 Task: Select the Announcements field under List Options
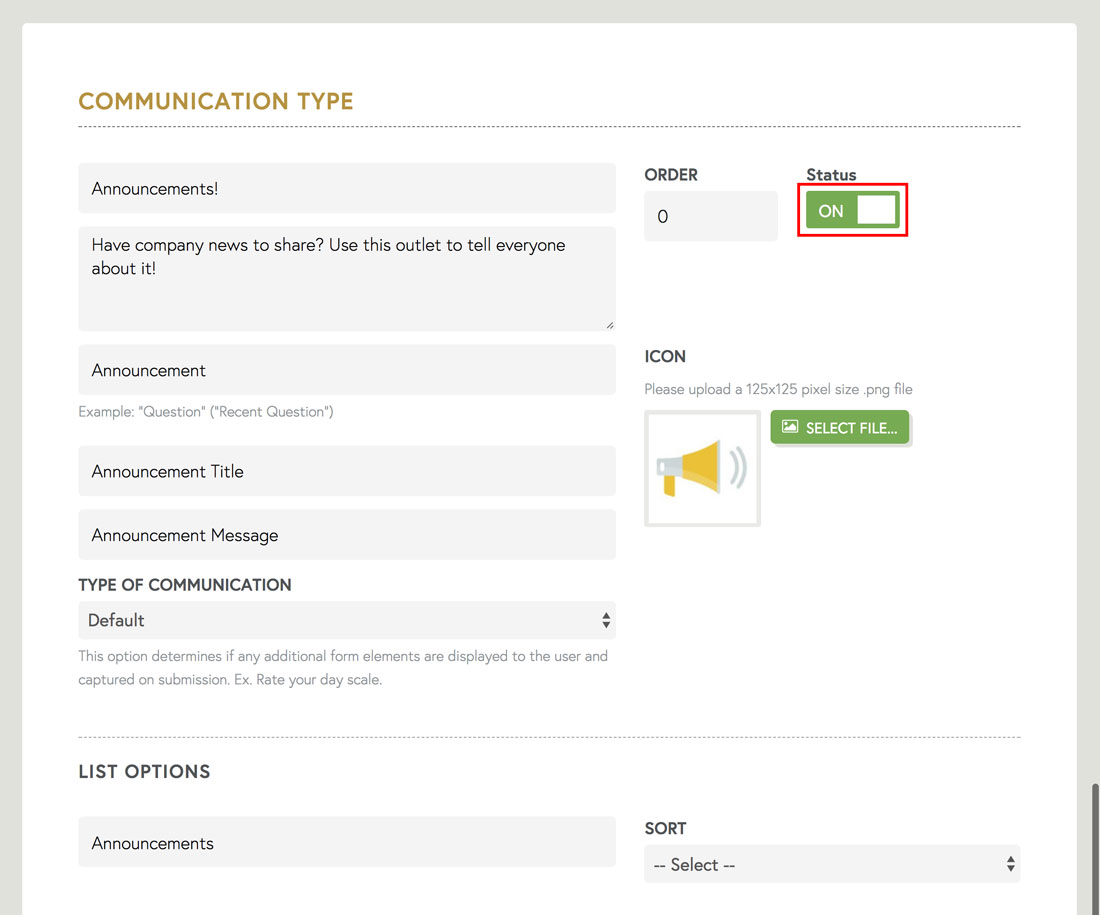347,842
